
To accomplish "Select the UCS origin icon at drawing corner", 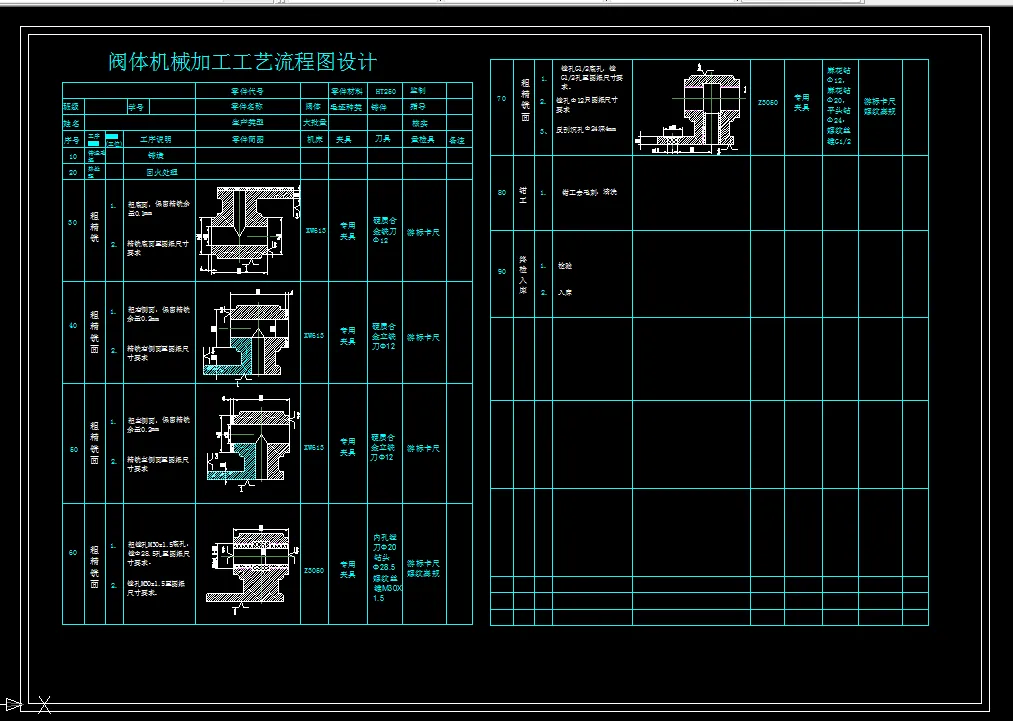I will [x=26, y=704].
